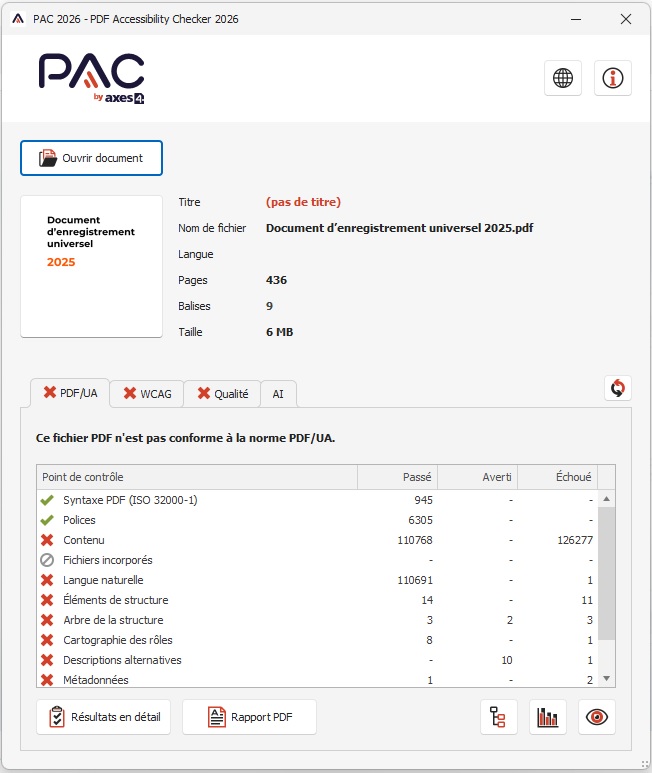Click the passed count 945
652x773 pixels.
click(423, 500)
